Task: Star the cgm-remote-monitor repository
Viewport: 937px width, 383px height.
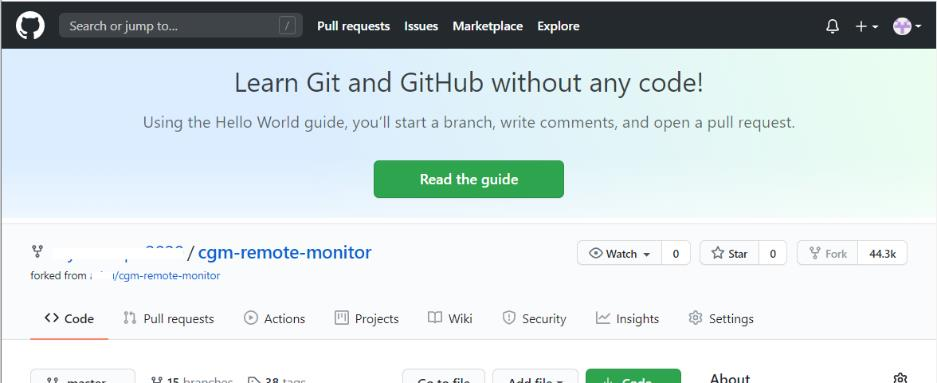Action: (x=729, y=253)
